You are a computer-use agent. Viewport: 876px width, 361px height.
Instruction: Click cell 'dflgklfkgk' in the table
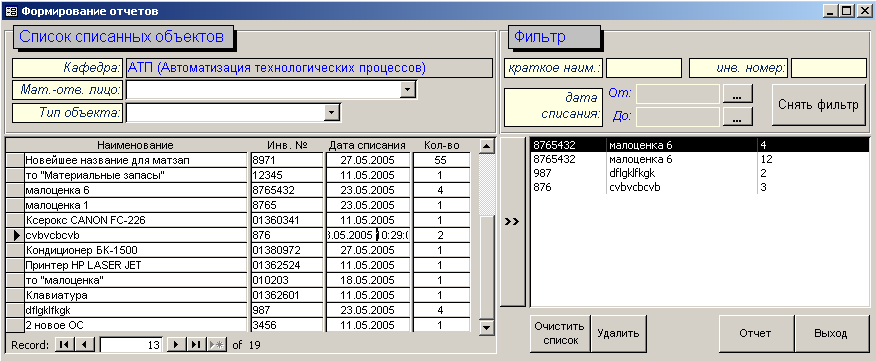point(136,310)
